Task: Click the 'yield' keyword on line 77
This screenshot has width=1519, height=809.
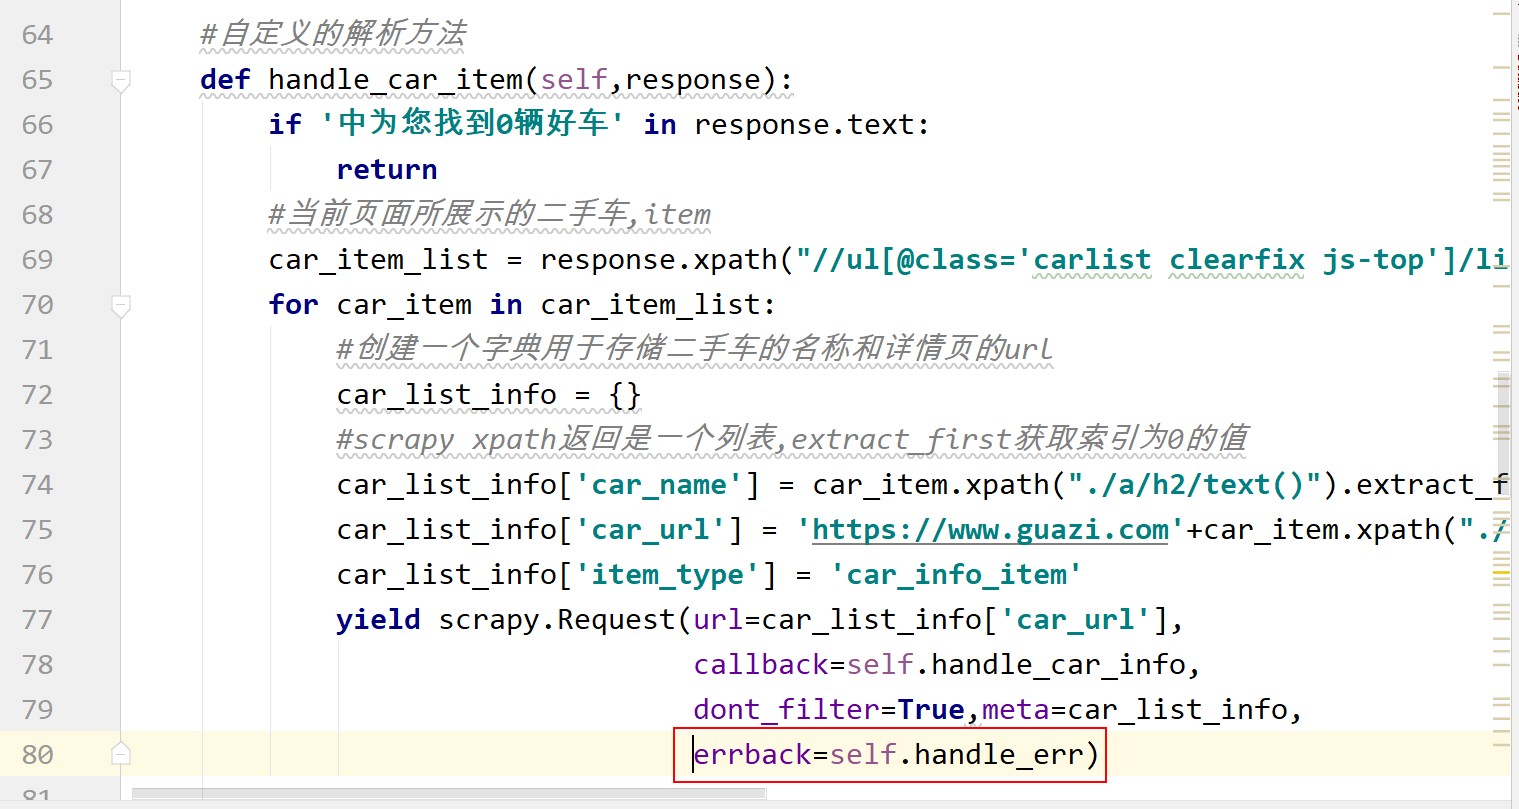Action: coord(378,620)
